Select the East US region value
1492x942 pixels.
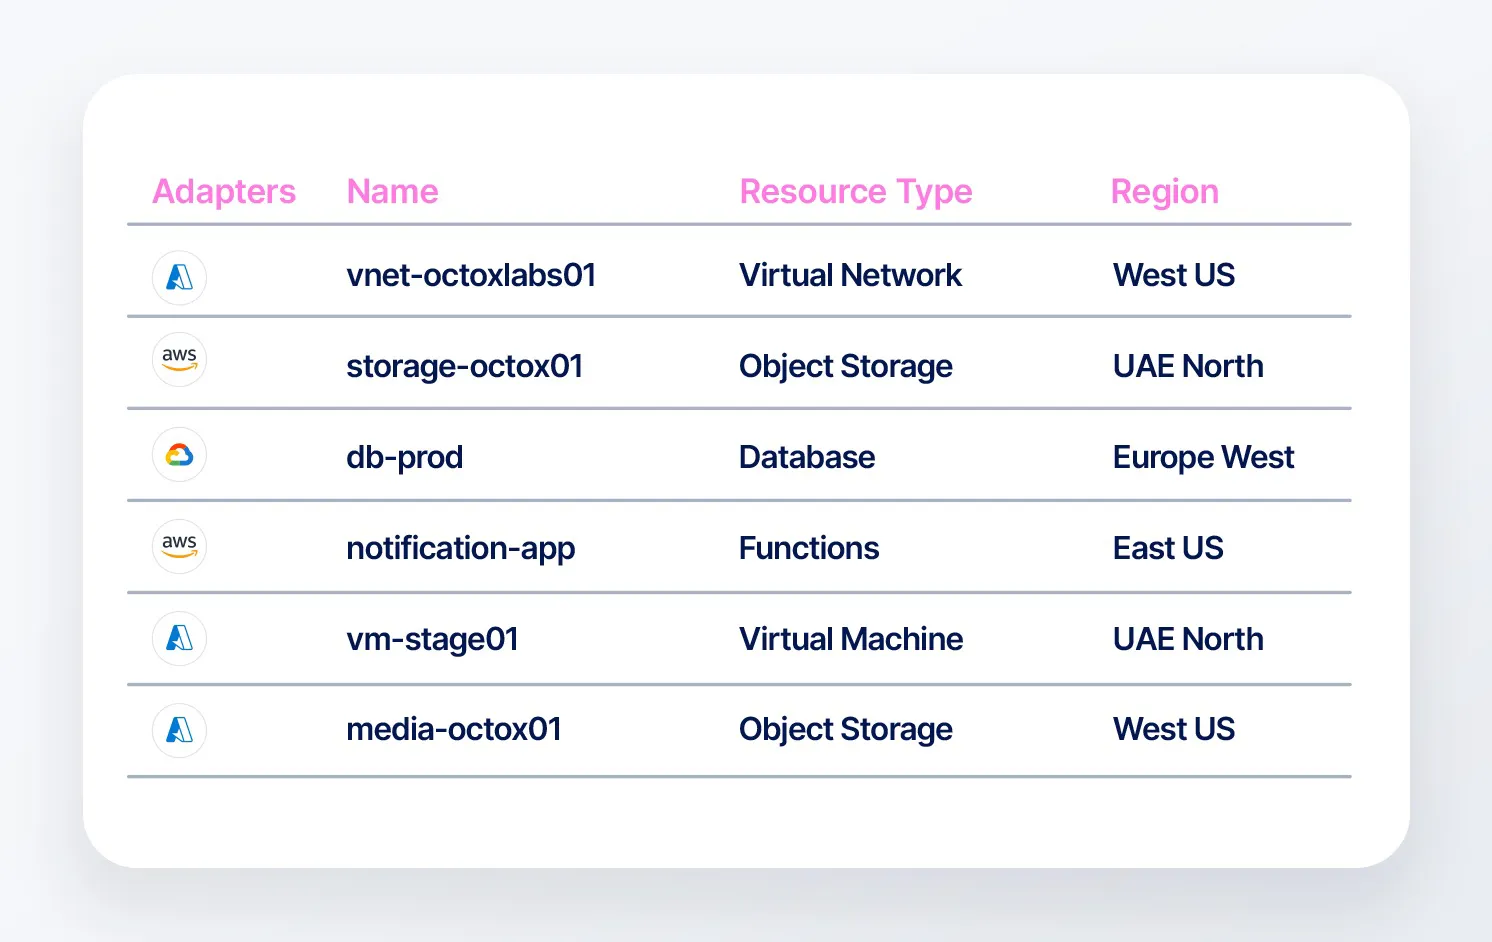coord(1168,548)
